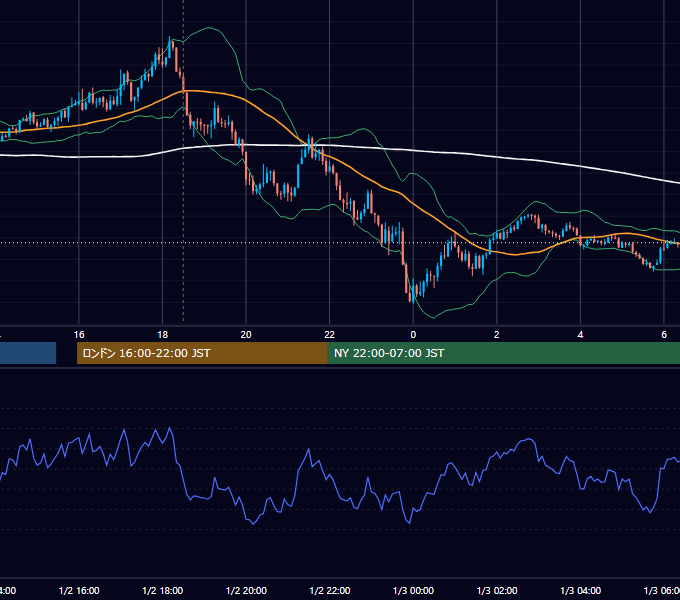Click hour label 16 under price chart
Screen dimensions: 680x600
(x=79, y=334)
